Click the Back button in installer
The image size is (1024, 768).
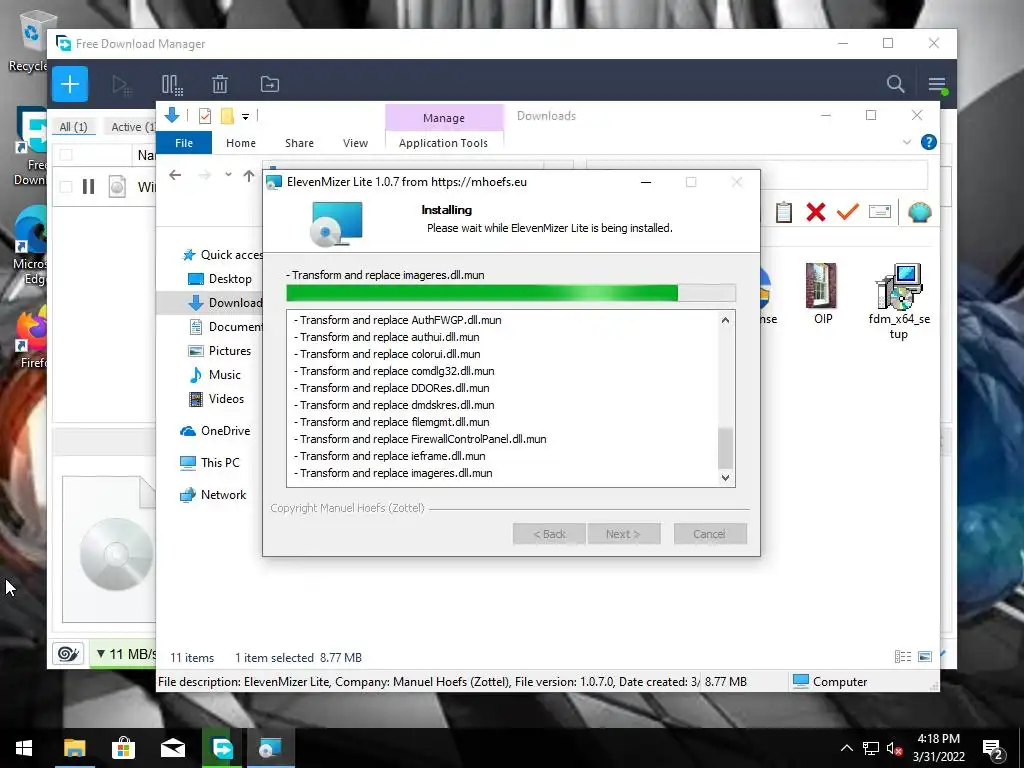[549, 534]
